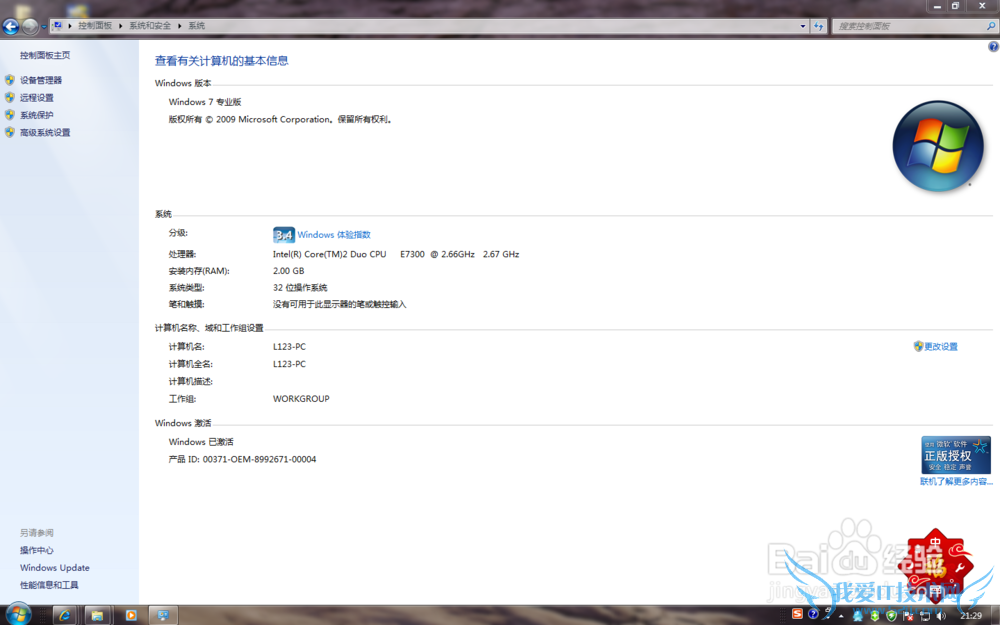This screenshot has width=1000, height=625.
Task: Launch Internet Explorer from the taskbar
Action: [64, 615]
